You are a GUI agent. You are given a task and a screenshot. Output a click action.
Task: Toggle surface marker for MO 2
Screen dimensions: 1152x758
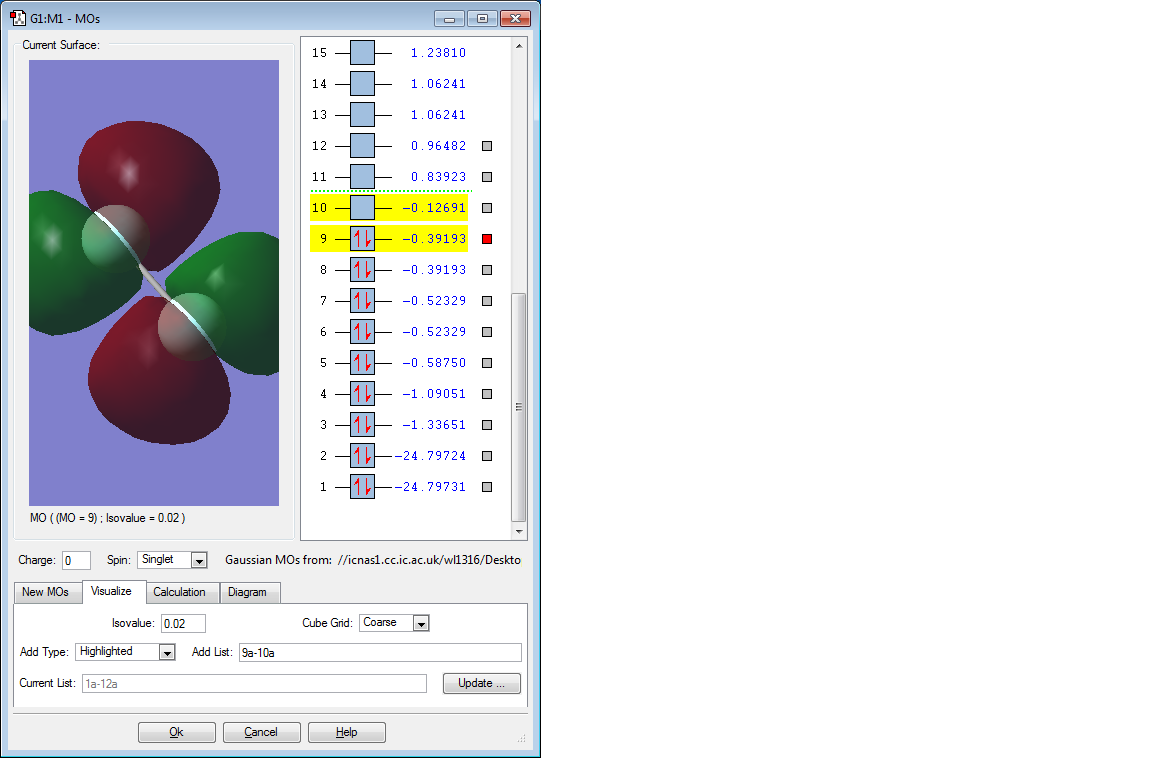click(487, 456)
